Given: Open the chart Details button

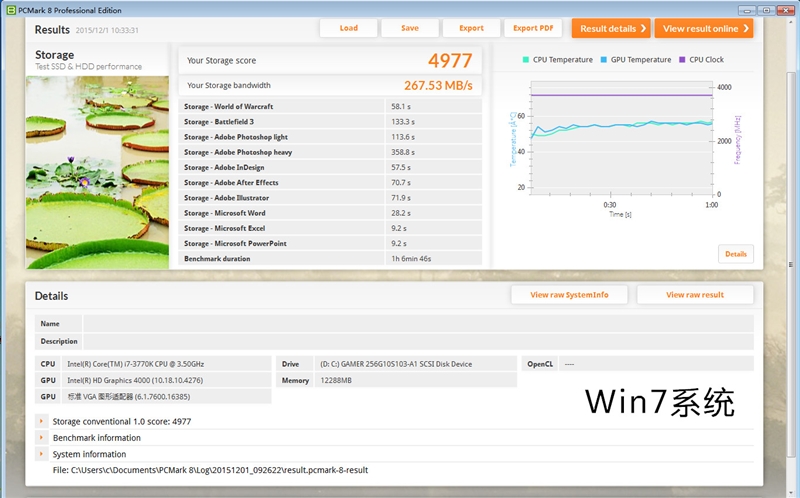Looking at the screenshot, I should (x=736, y=254).
